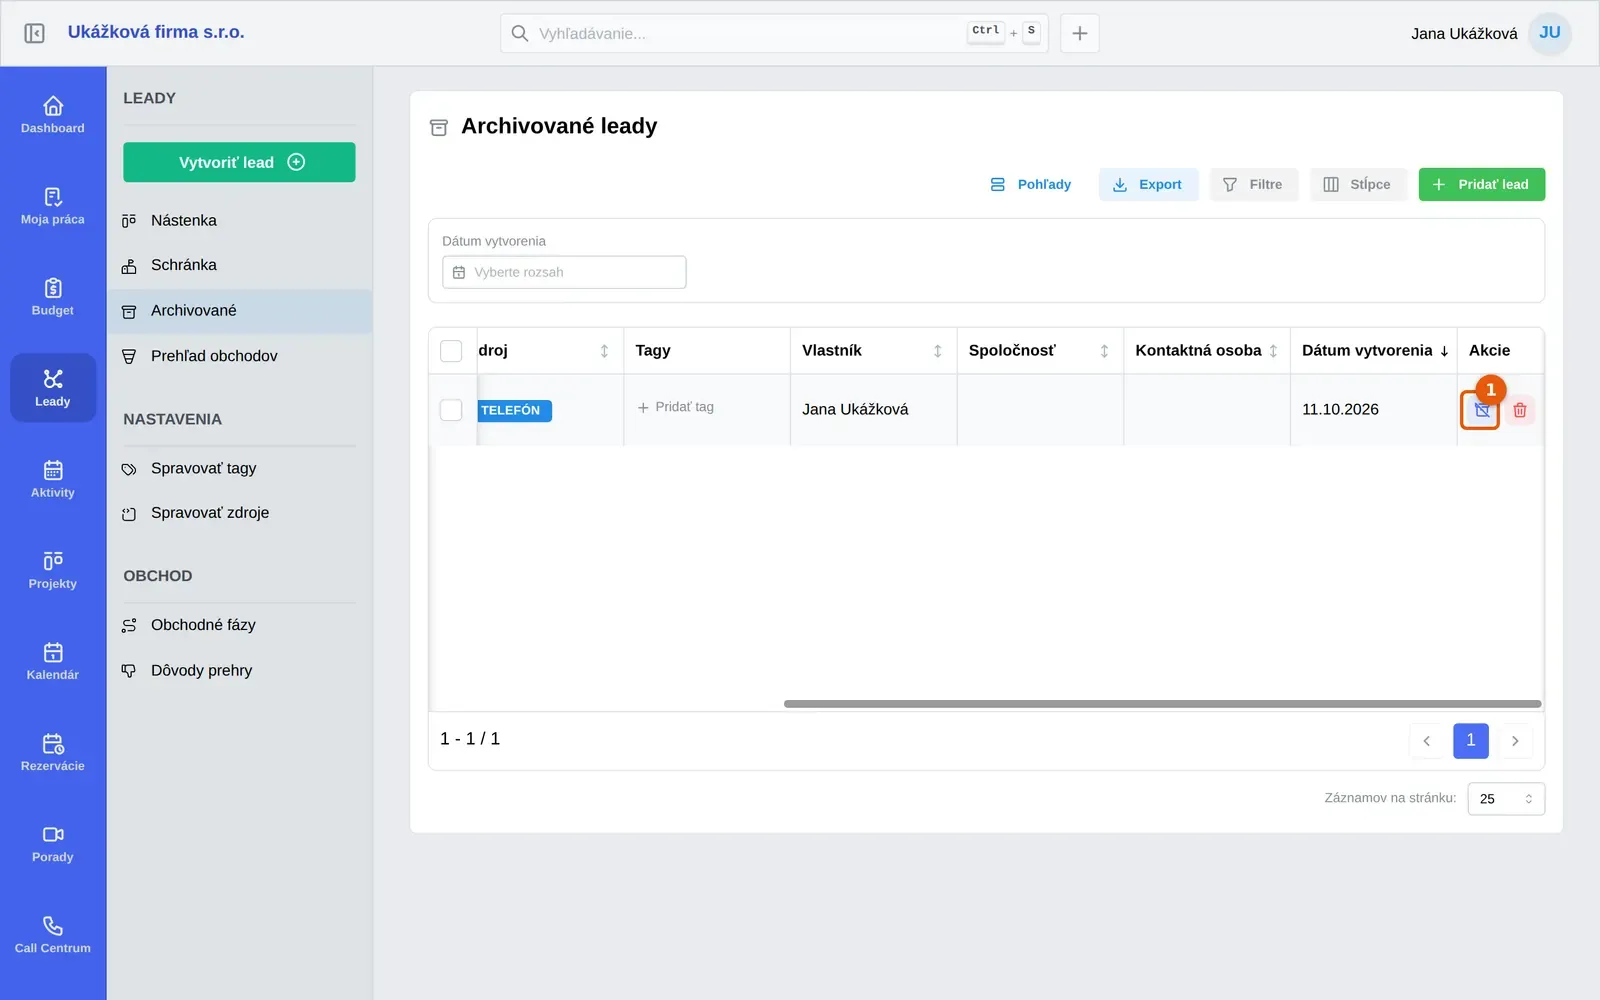Open Dashboard from the sidebar

pyautogui.click(x=53, y=115)
